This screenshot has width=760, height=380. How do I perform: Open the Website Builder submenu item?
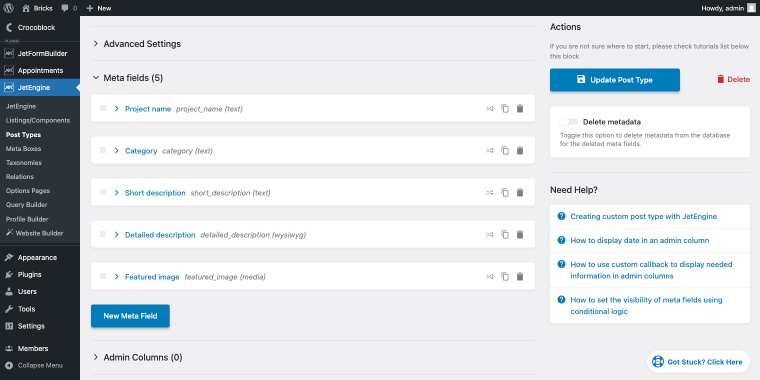pos(34,233)
